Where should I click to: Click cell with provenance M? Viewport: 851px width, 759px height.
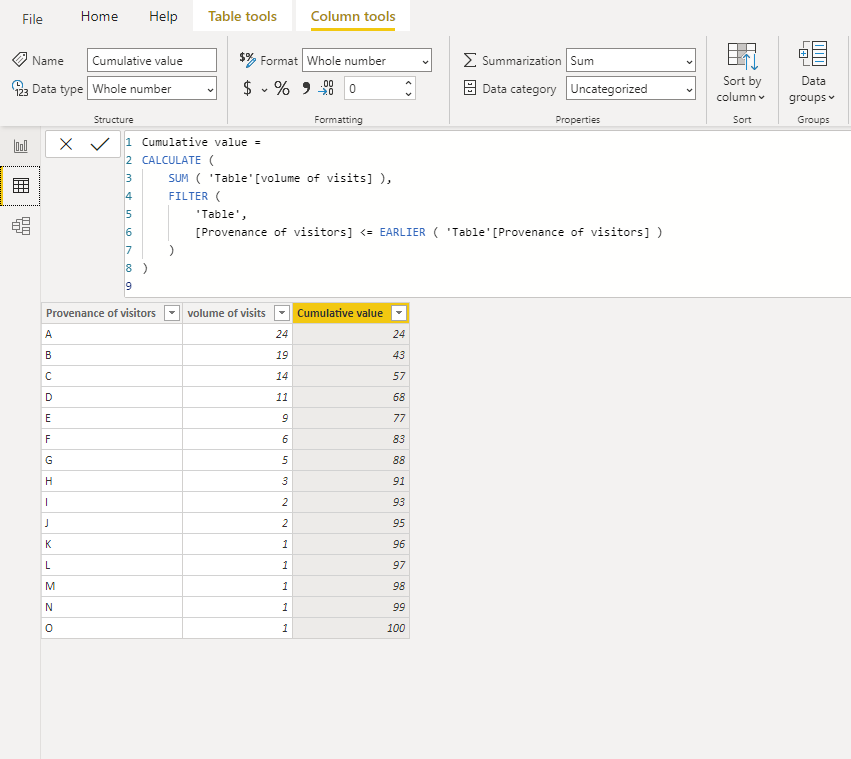(112, 586)
